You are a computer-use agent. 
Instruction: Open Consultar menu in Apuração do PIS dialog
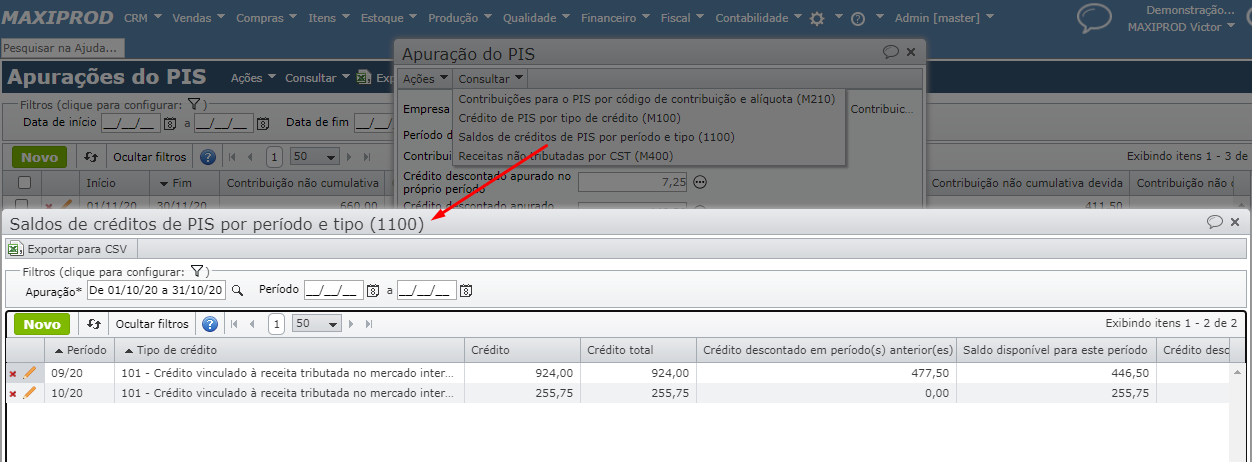click(x=491, y=79)
